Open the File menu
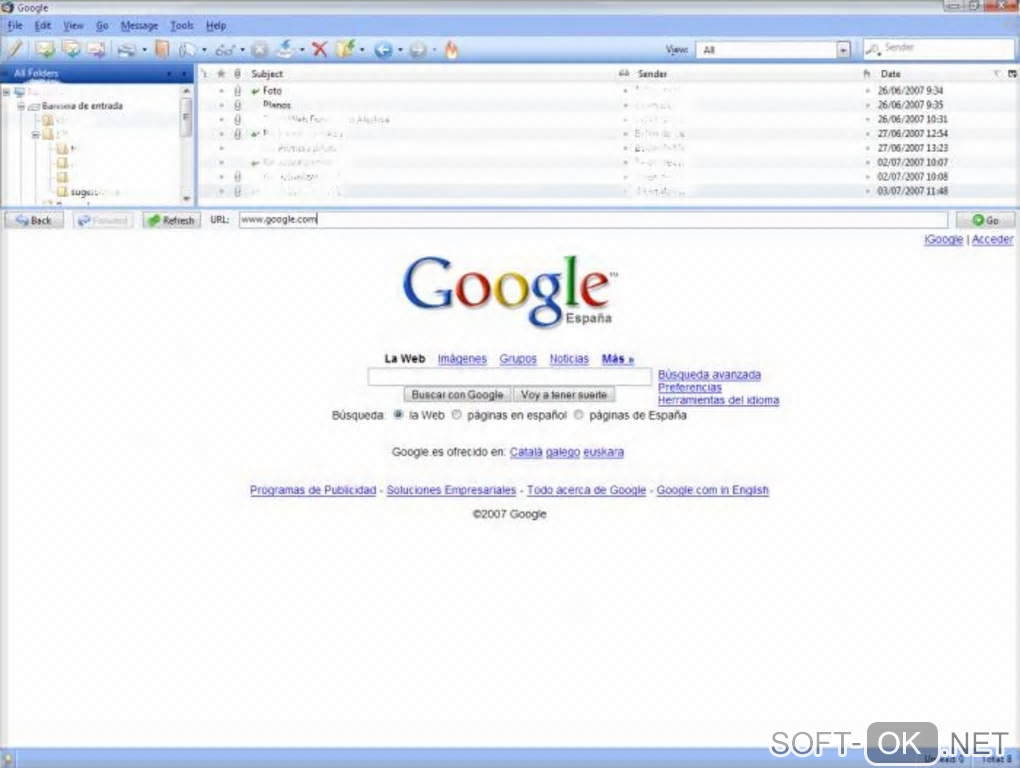 point(15,25)
